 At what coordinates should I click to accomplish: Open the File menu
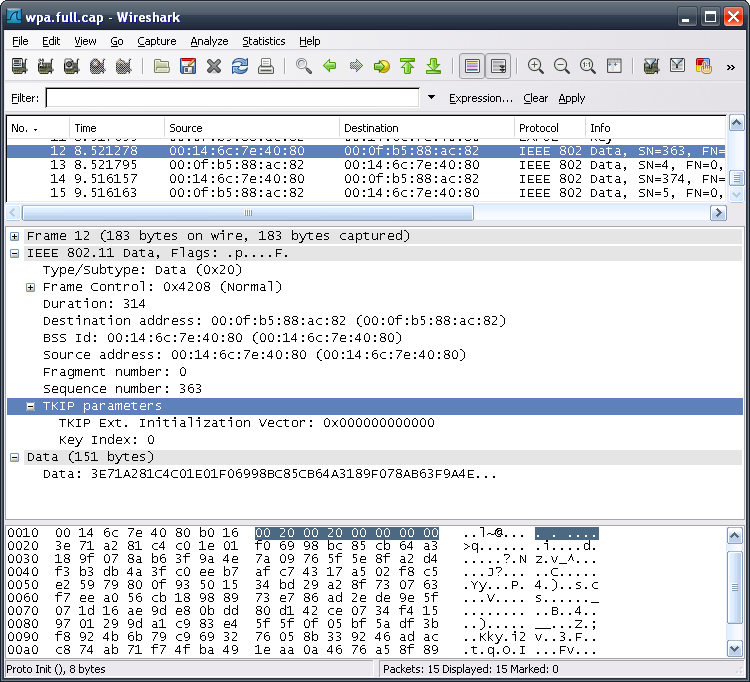[20, 41]
